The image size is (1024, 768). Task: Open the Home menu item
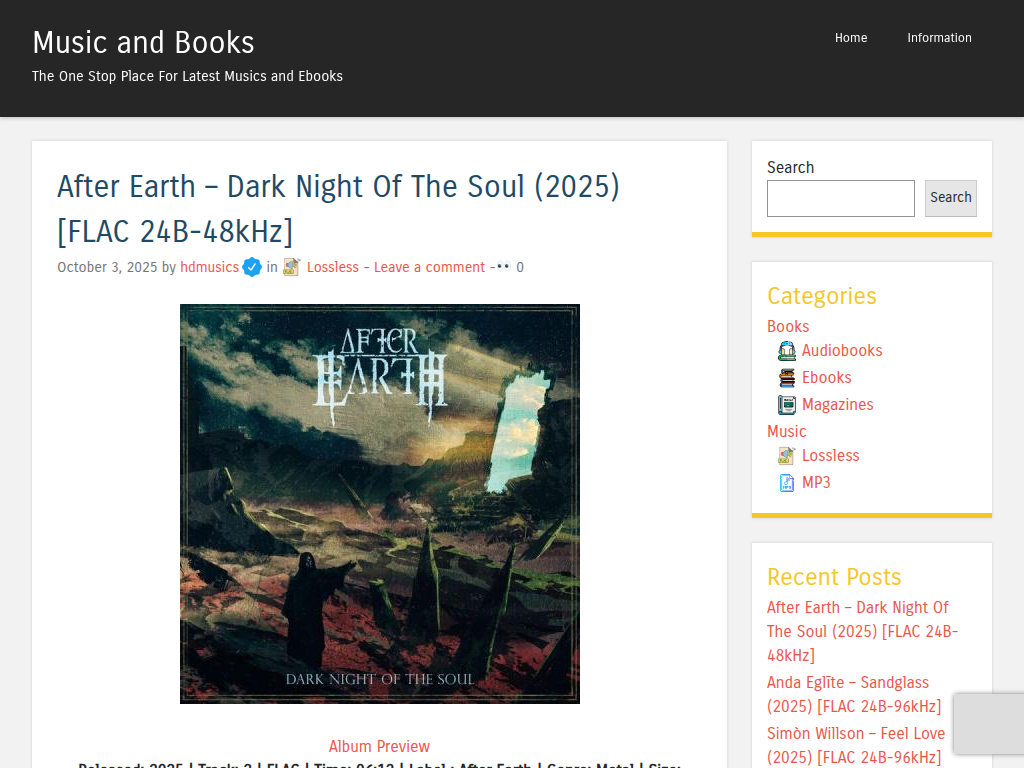tap(851, 38)
